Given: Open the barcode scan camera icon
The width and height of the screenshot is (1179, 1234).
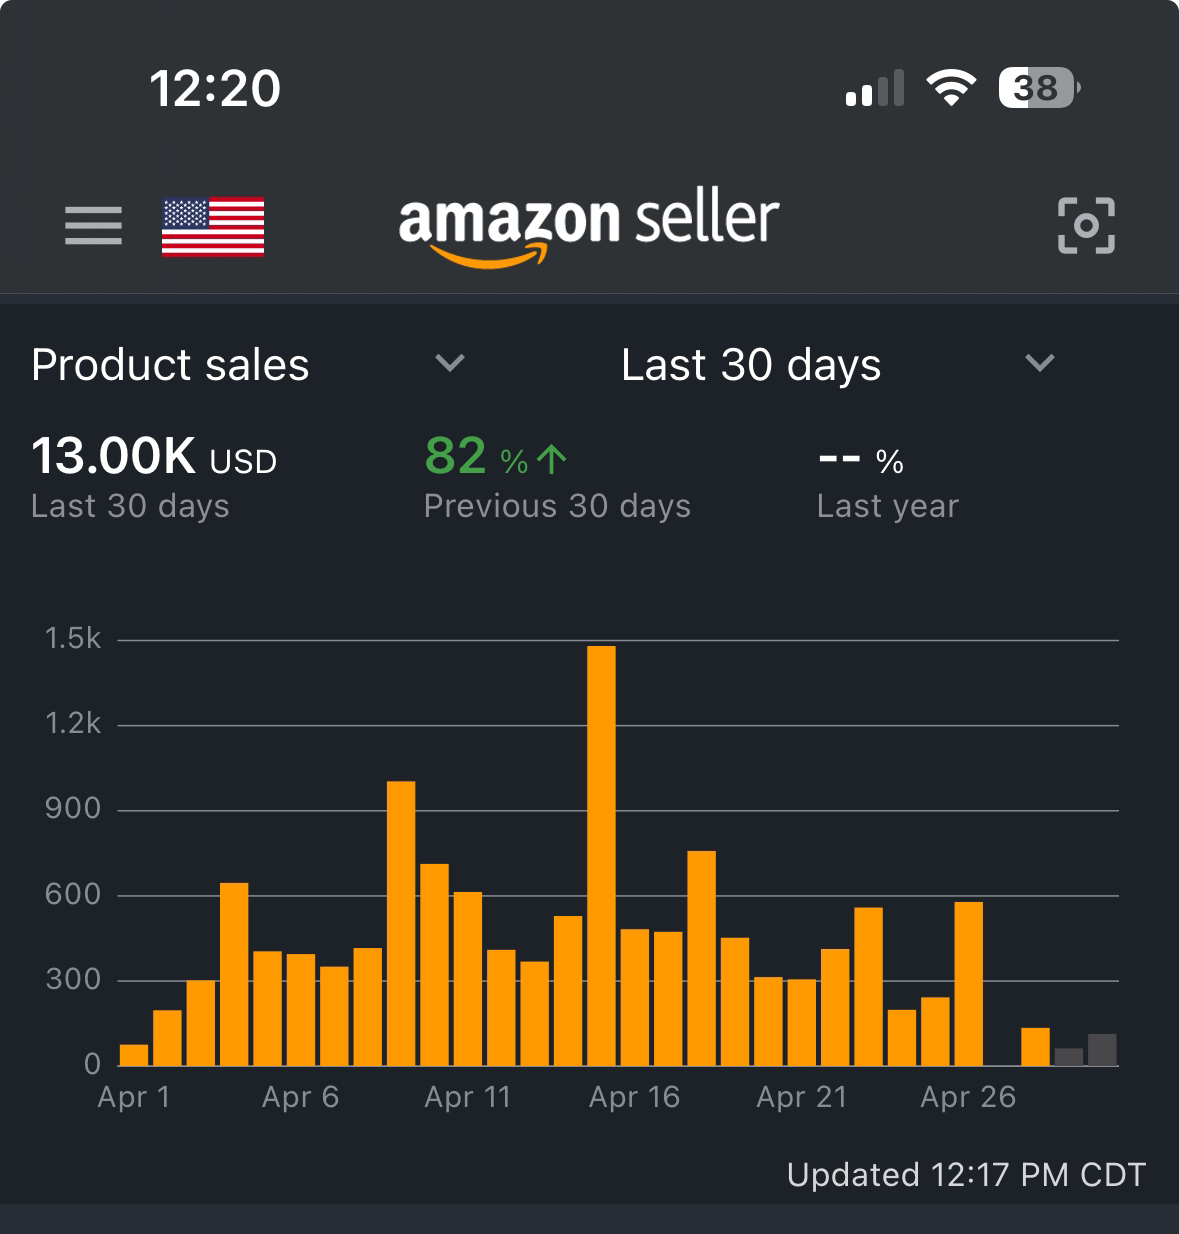Looking at the screenshot, I should (1085, 226).
